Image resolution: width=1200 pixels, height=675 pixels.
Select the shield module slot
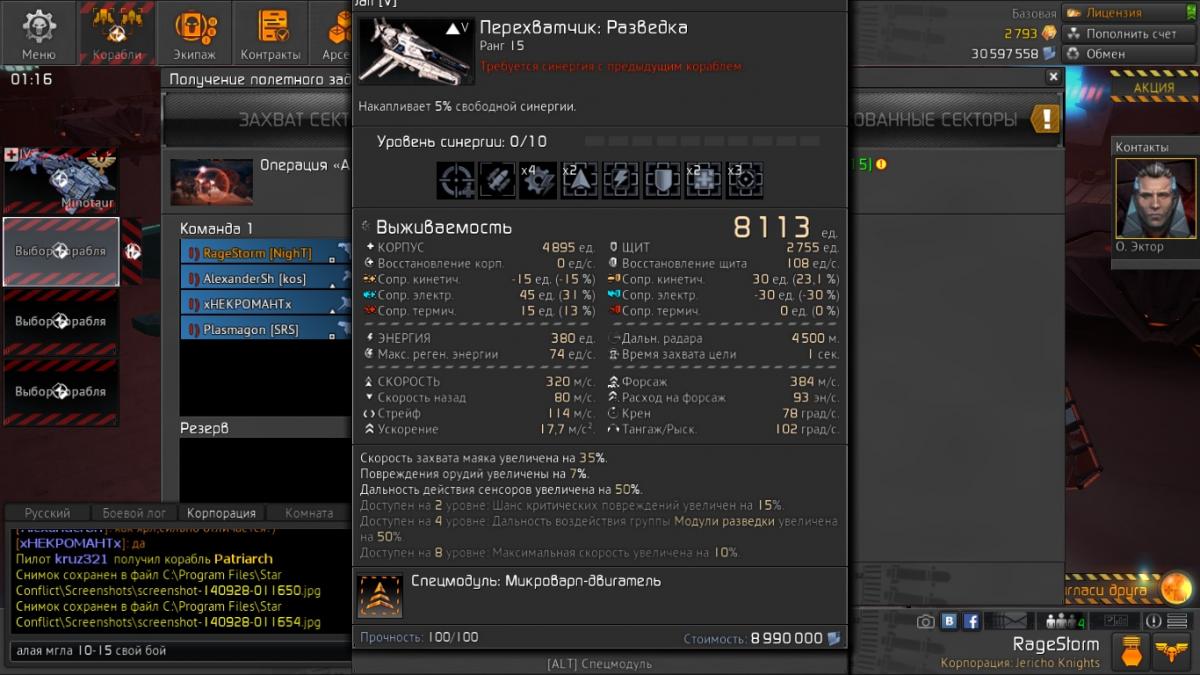[661, 180]
